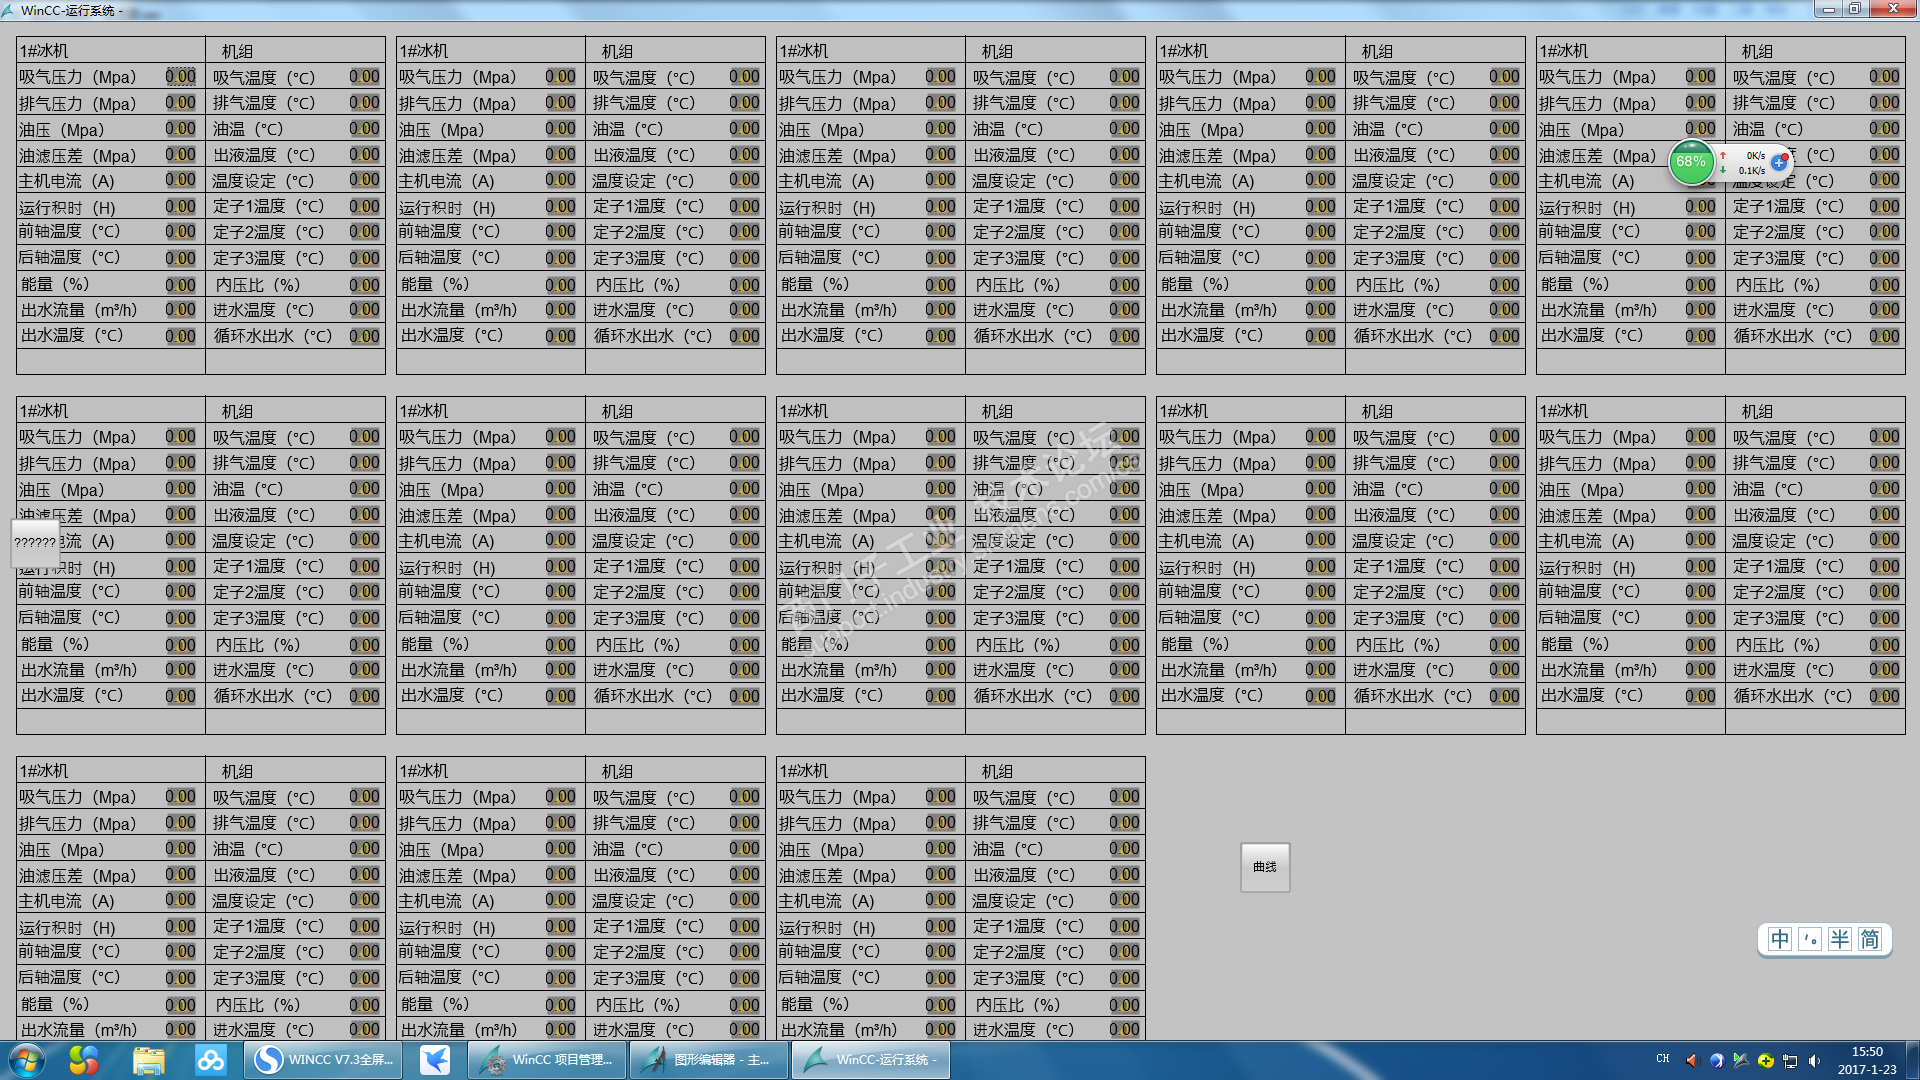Launch Baidu cloud icon in taskbar
Viewport: 1920px width, 1080px height.
[x=210, y=1060]
